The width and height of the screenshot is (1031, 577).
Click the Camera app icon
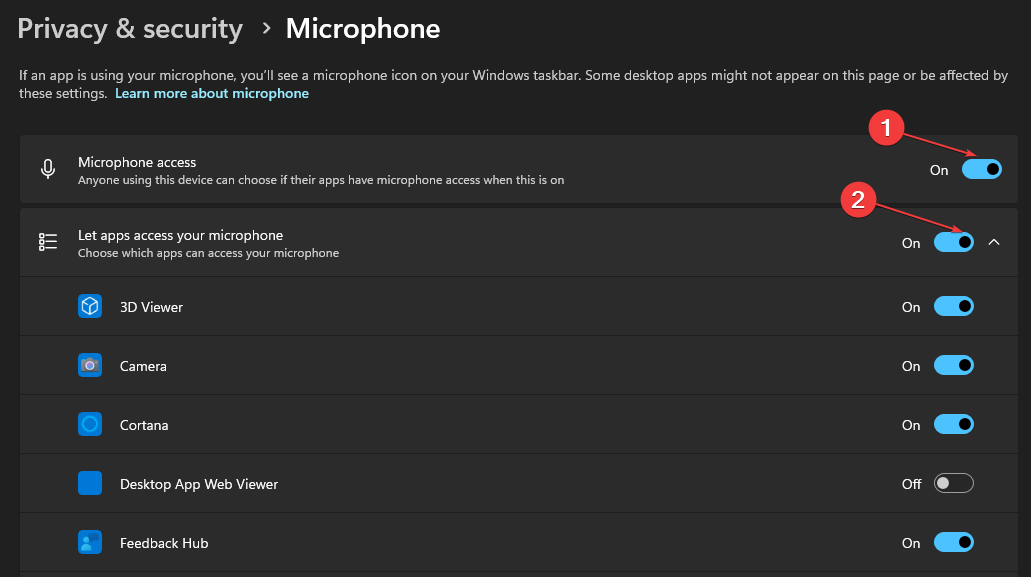coord(90,365)
